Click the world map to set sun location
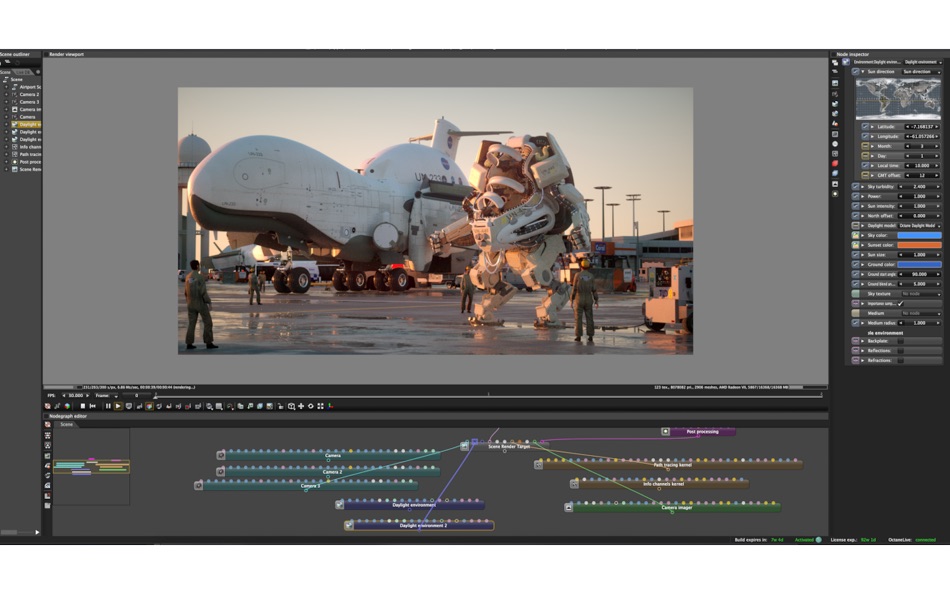This screenshot has height=594, width=950. click(x=899, y=99)
